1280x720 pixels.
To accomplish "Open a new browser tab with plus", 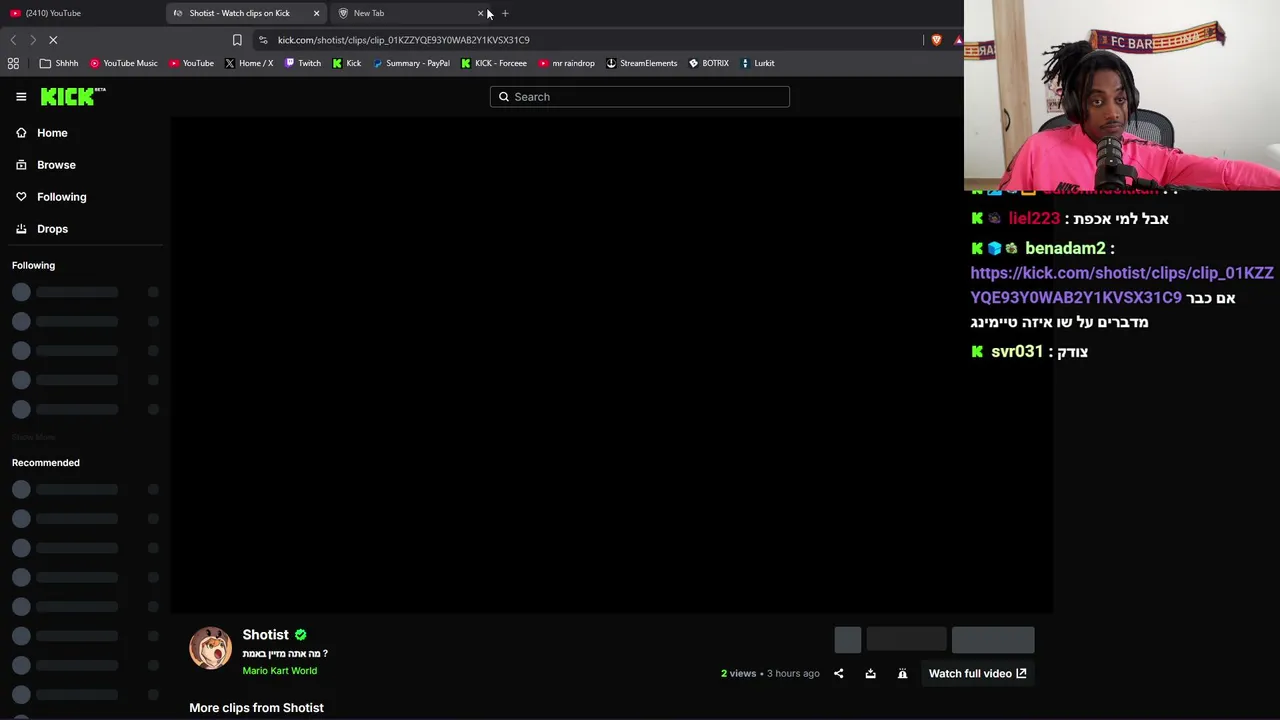I will click(505, 13).
